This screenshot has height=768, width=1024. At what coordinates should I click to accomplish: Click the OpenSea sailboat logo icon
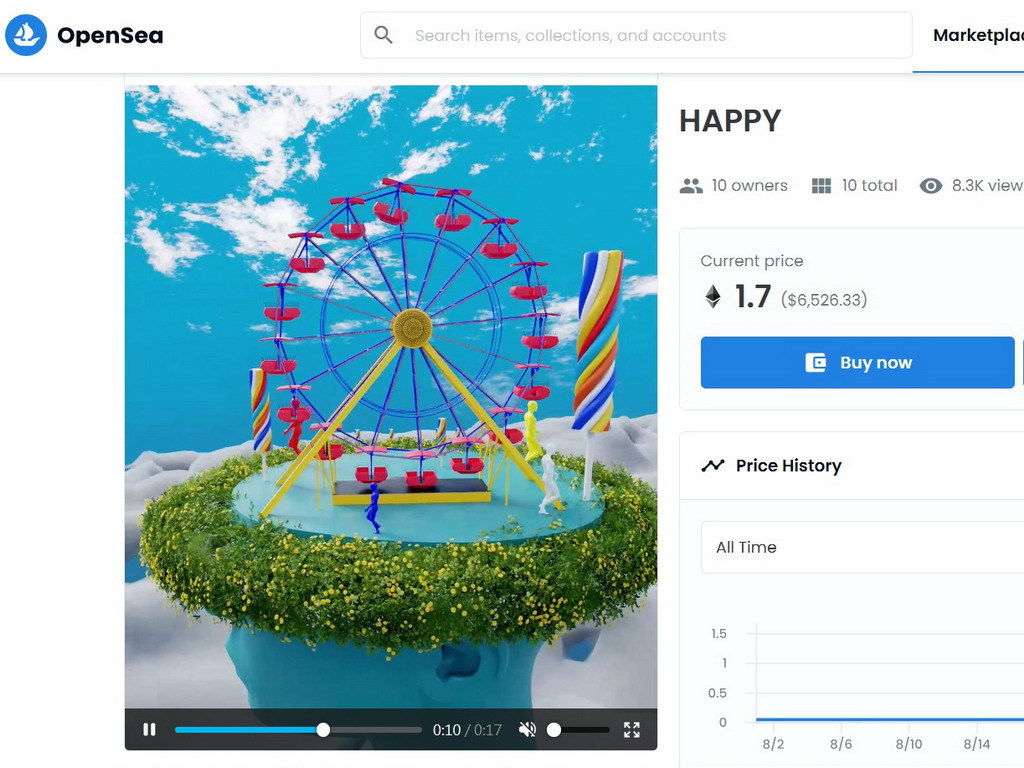tap(26, 35)
